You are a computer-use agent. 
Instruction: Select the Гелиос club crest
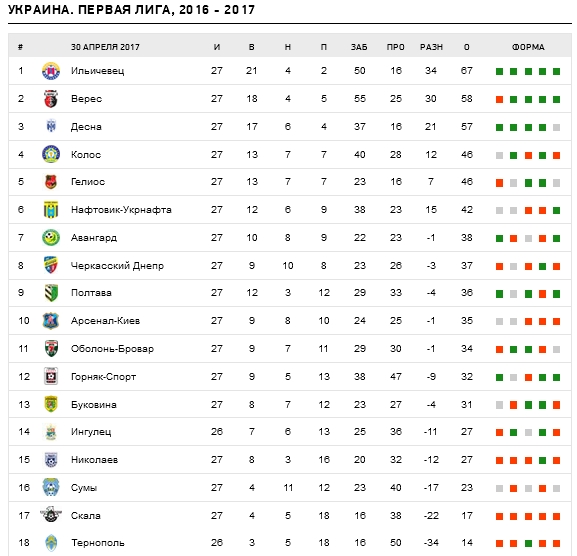[x=51, y=182]
